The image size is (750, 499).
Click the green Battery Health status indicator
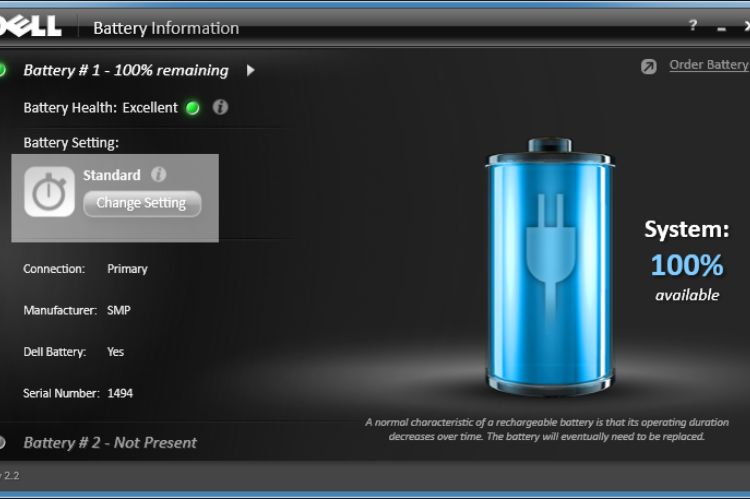coord(193,108)
